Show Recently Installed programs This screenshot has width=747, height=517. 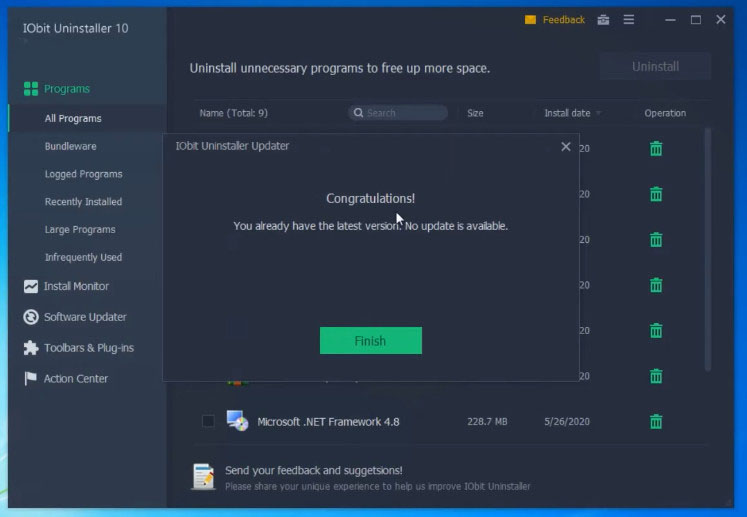tap(83, 202)
